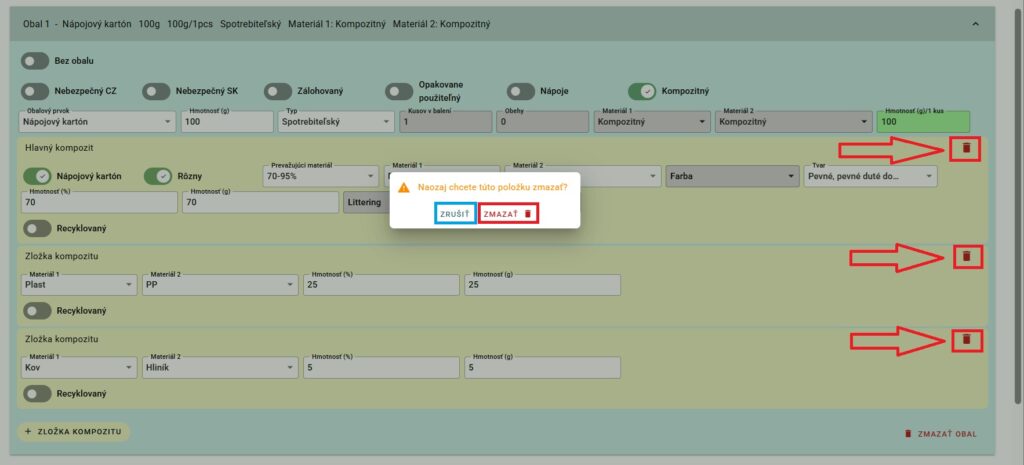Viewport: 1024px width, 465px height.
Task: Open Prevažujúci materiál 70-95% dropdown
Action: click(320, 176)
